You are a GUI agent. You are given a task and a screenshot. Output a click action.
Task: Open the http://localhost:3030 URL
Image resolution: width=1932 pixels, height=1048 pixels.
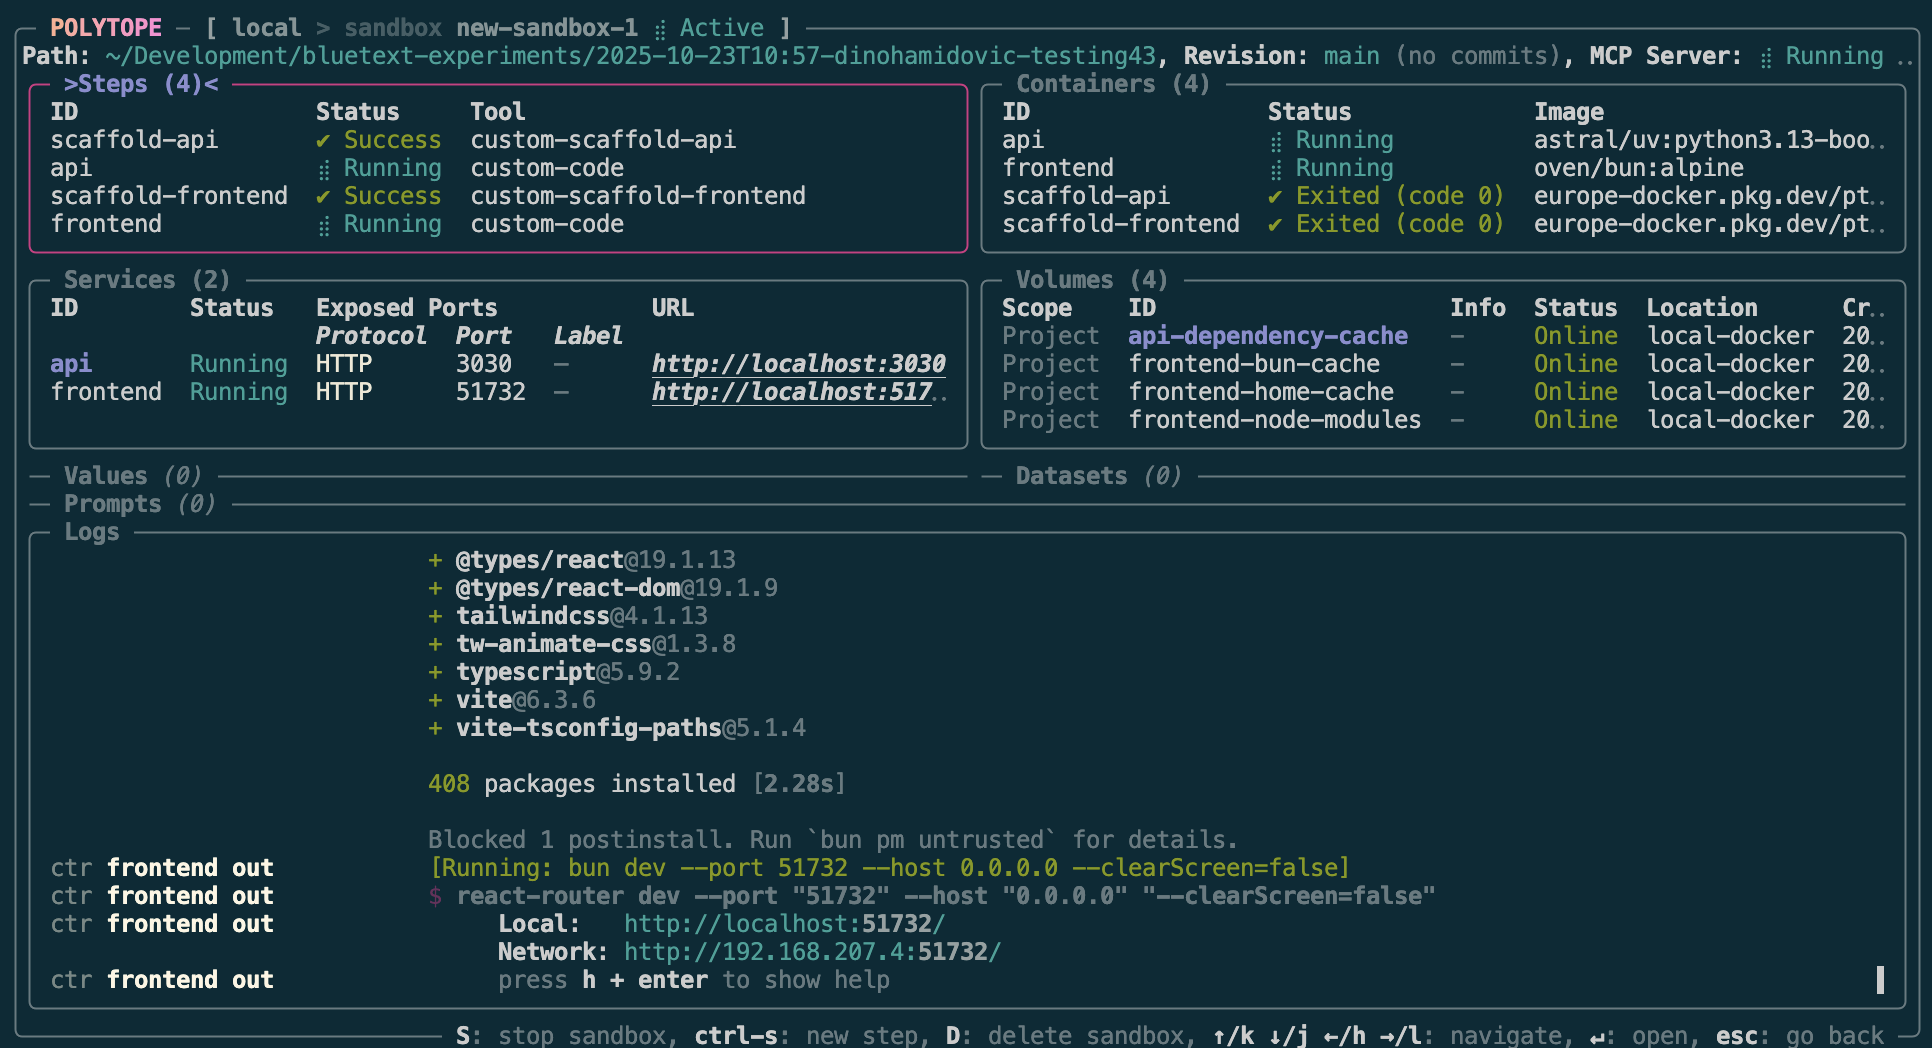[798, 364]
